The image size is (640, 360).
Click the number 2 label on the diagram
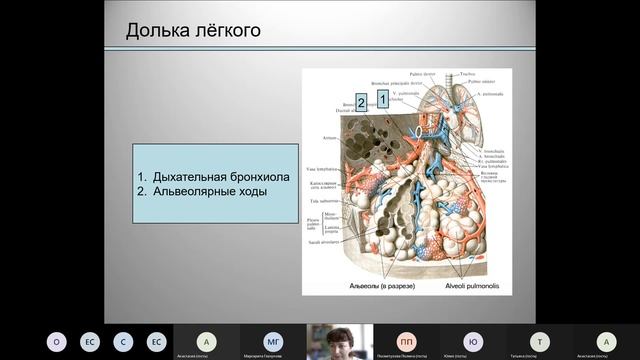(x=361, y=102)
